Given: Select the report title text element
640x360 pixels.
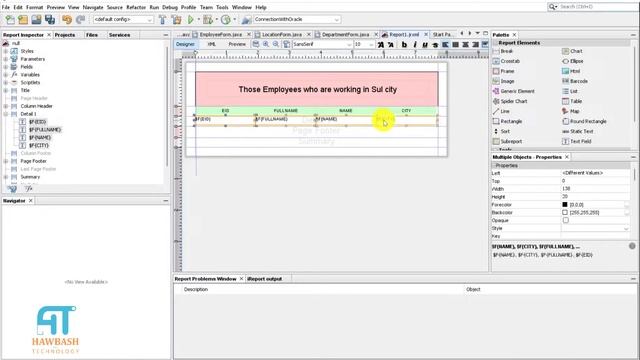Looking at the screenshot, I should [317, 89].
